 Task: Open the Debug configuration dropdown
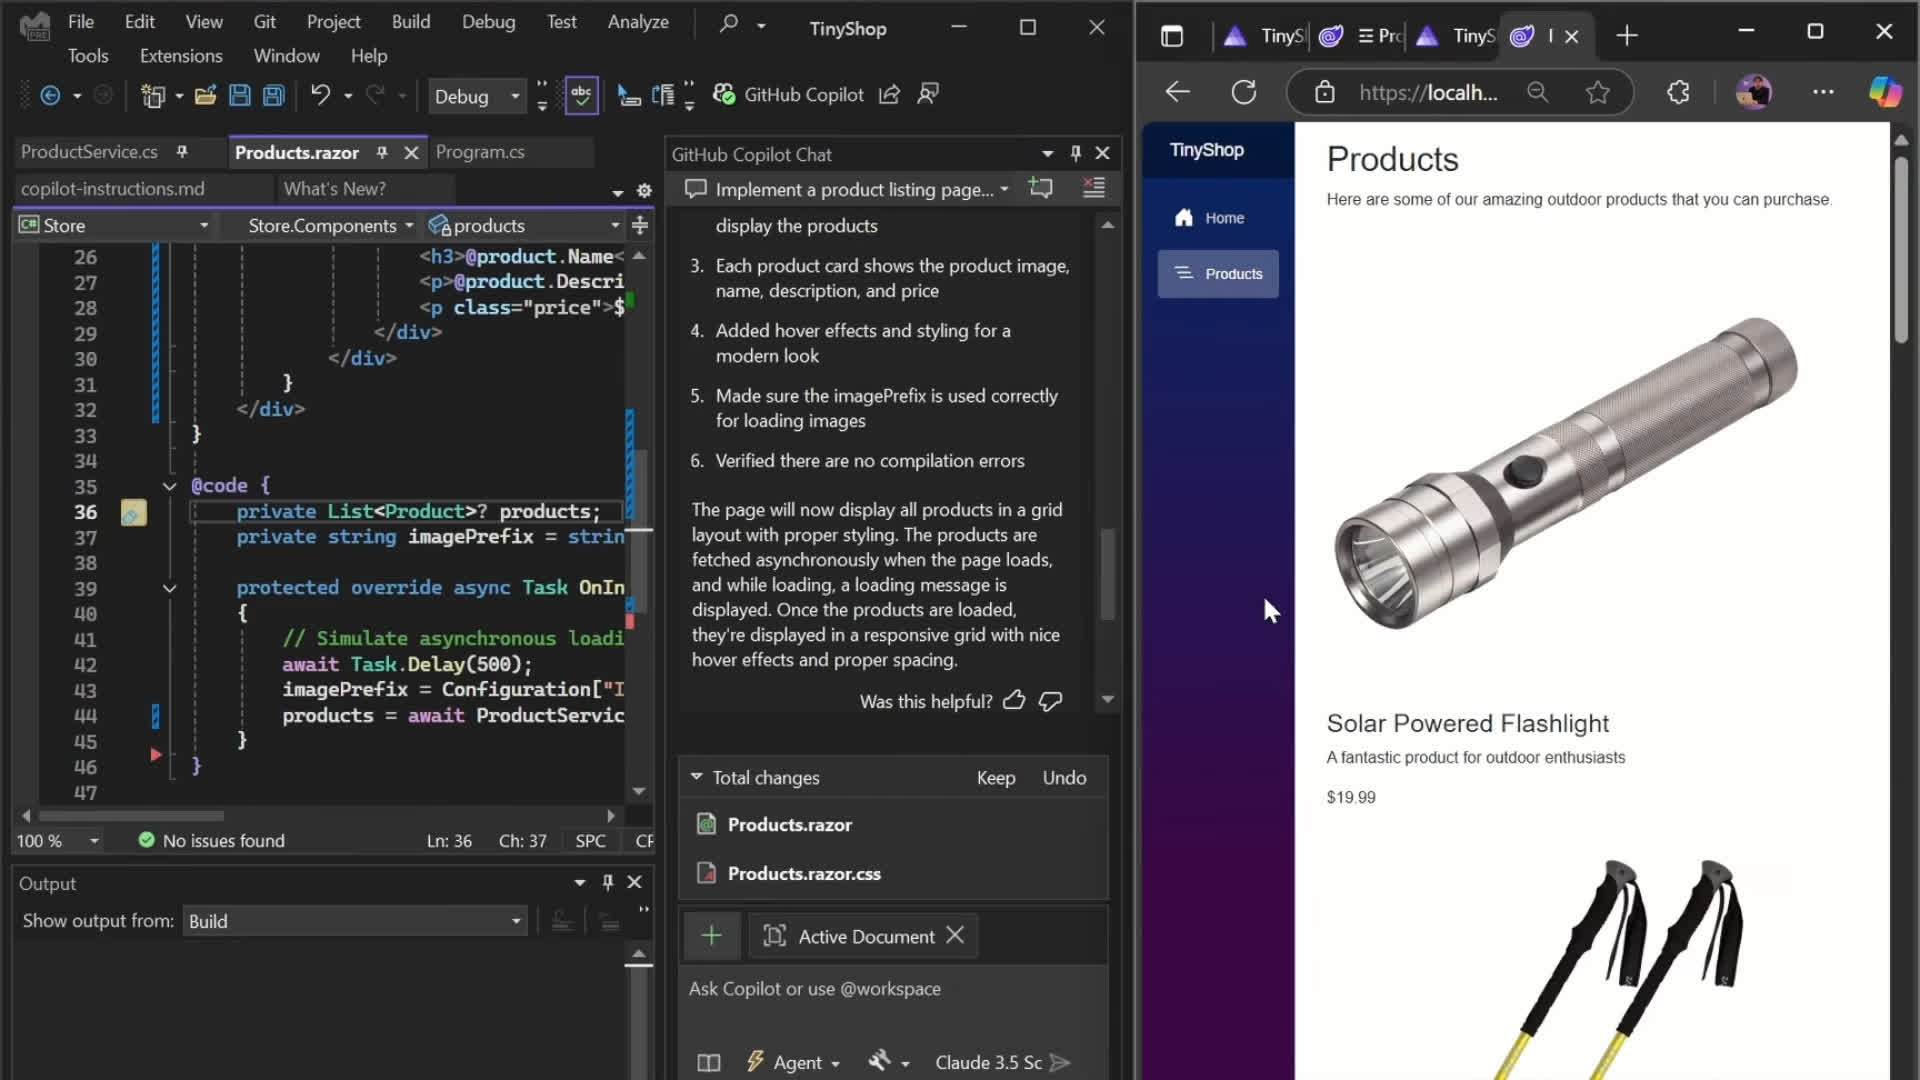click(515, 96)
